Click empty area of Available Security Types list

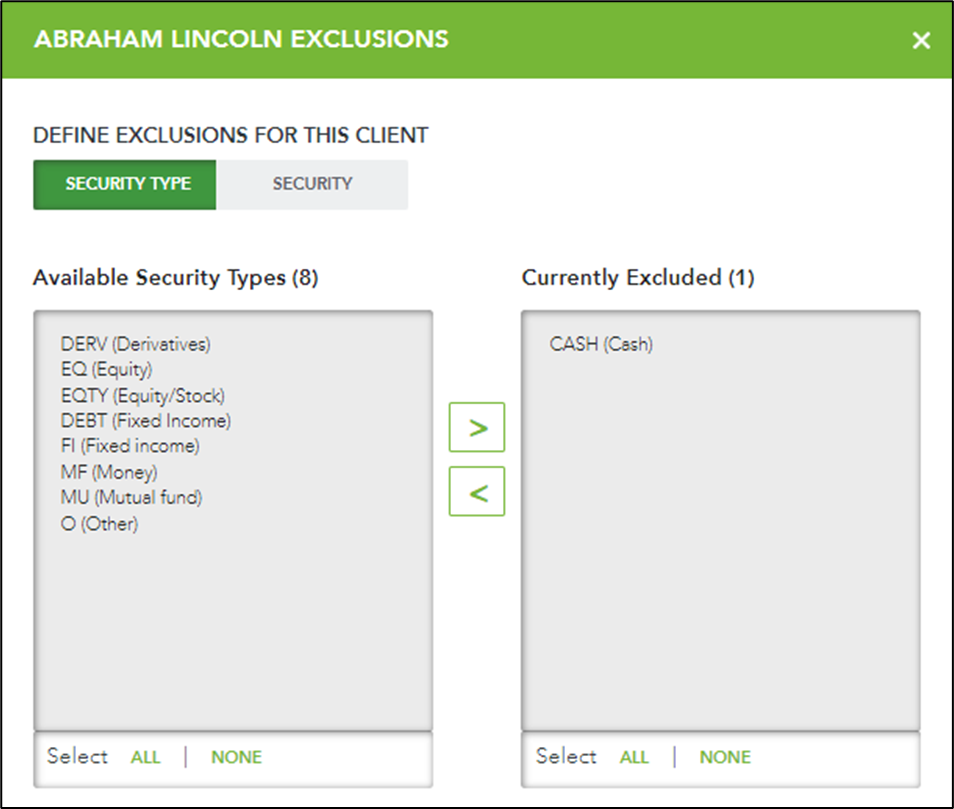click(233, 633)
